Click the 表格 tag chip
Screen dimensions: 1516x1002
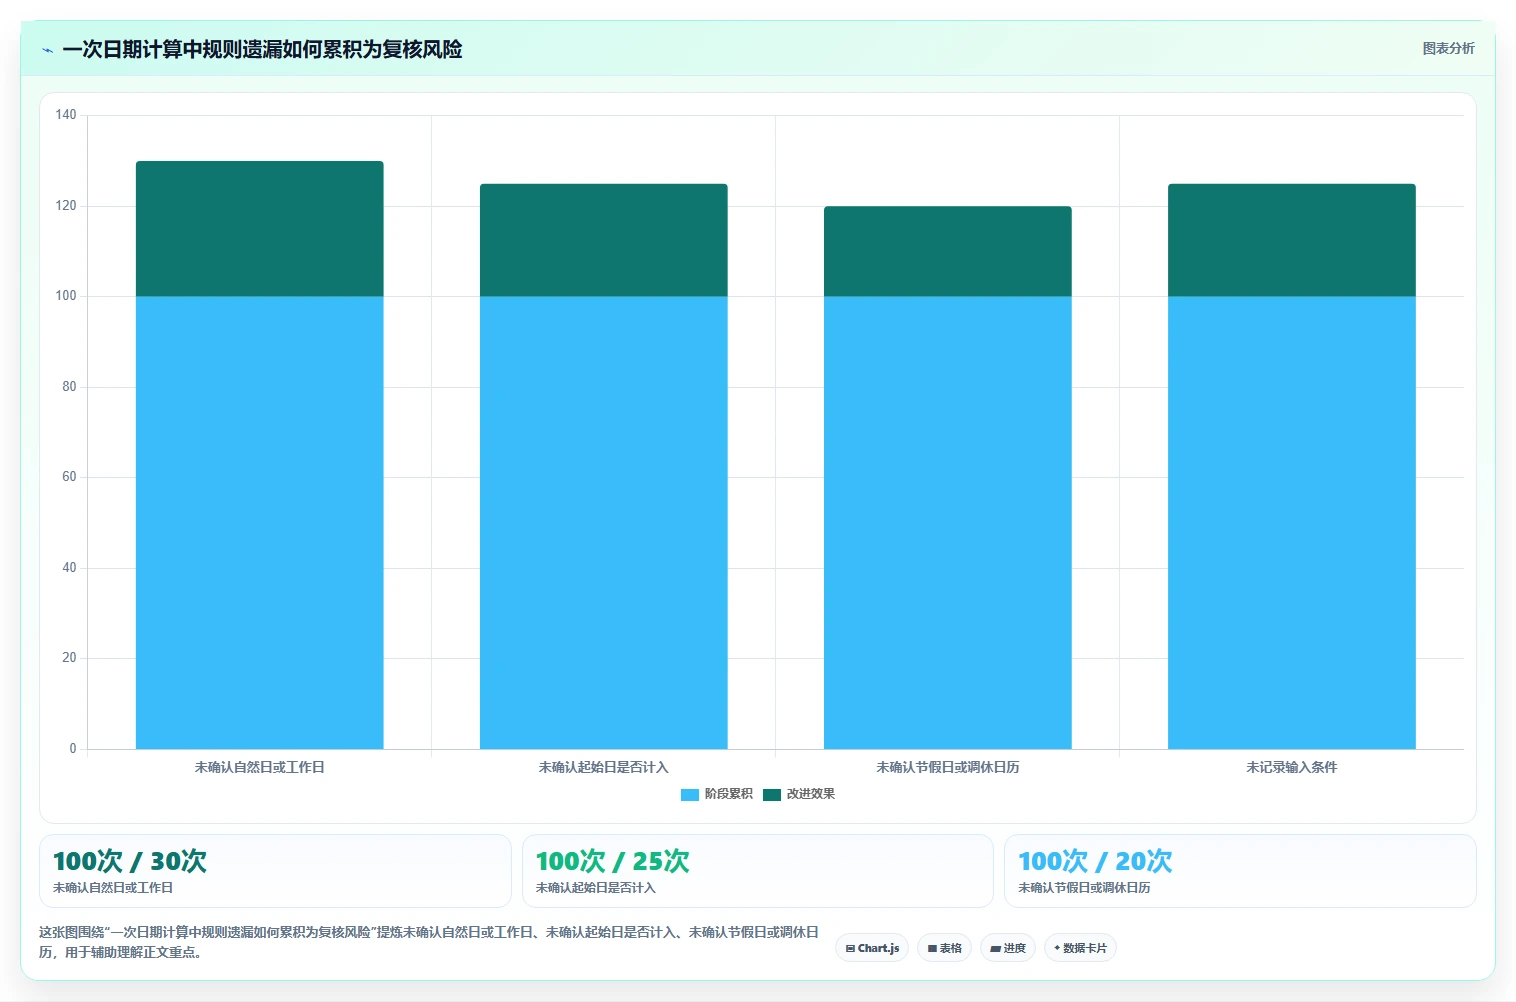[944, 948]
